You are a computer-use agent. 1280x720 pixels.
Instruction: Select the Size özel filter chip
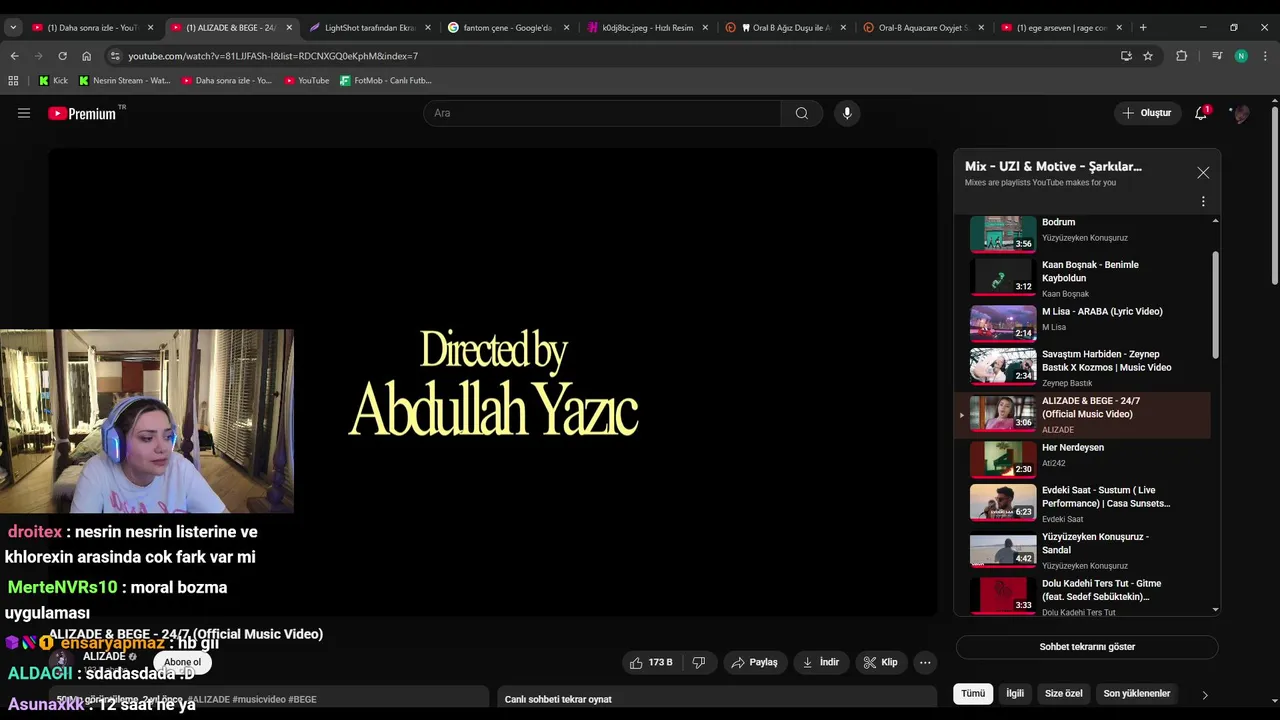1064,693
